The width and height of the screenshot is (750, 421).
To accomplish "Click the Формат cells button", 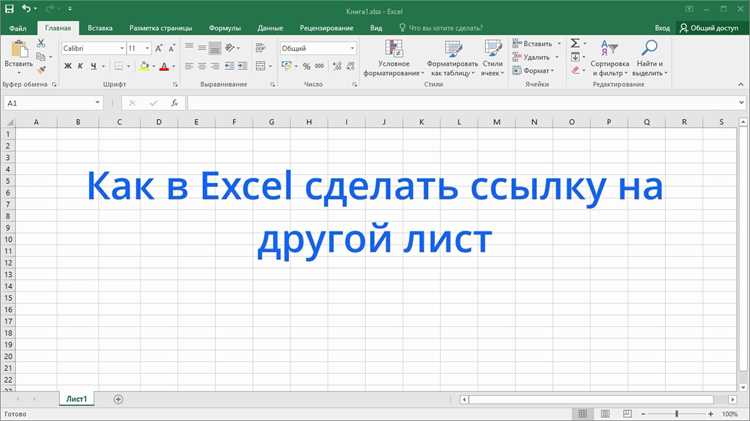I will pyautogui.click(x=533, y=70).
